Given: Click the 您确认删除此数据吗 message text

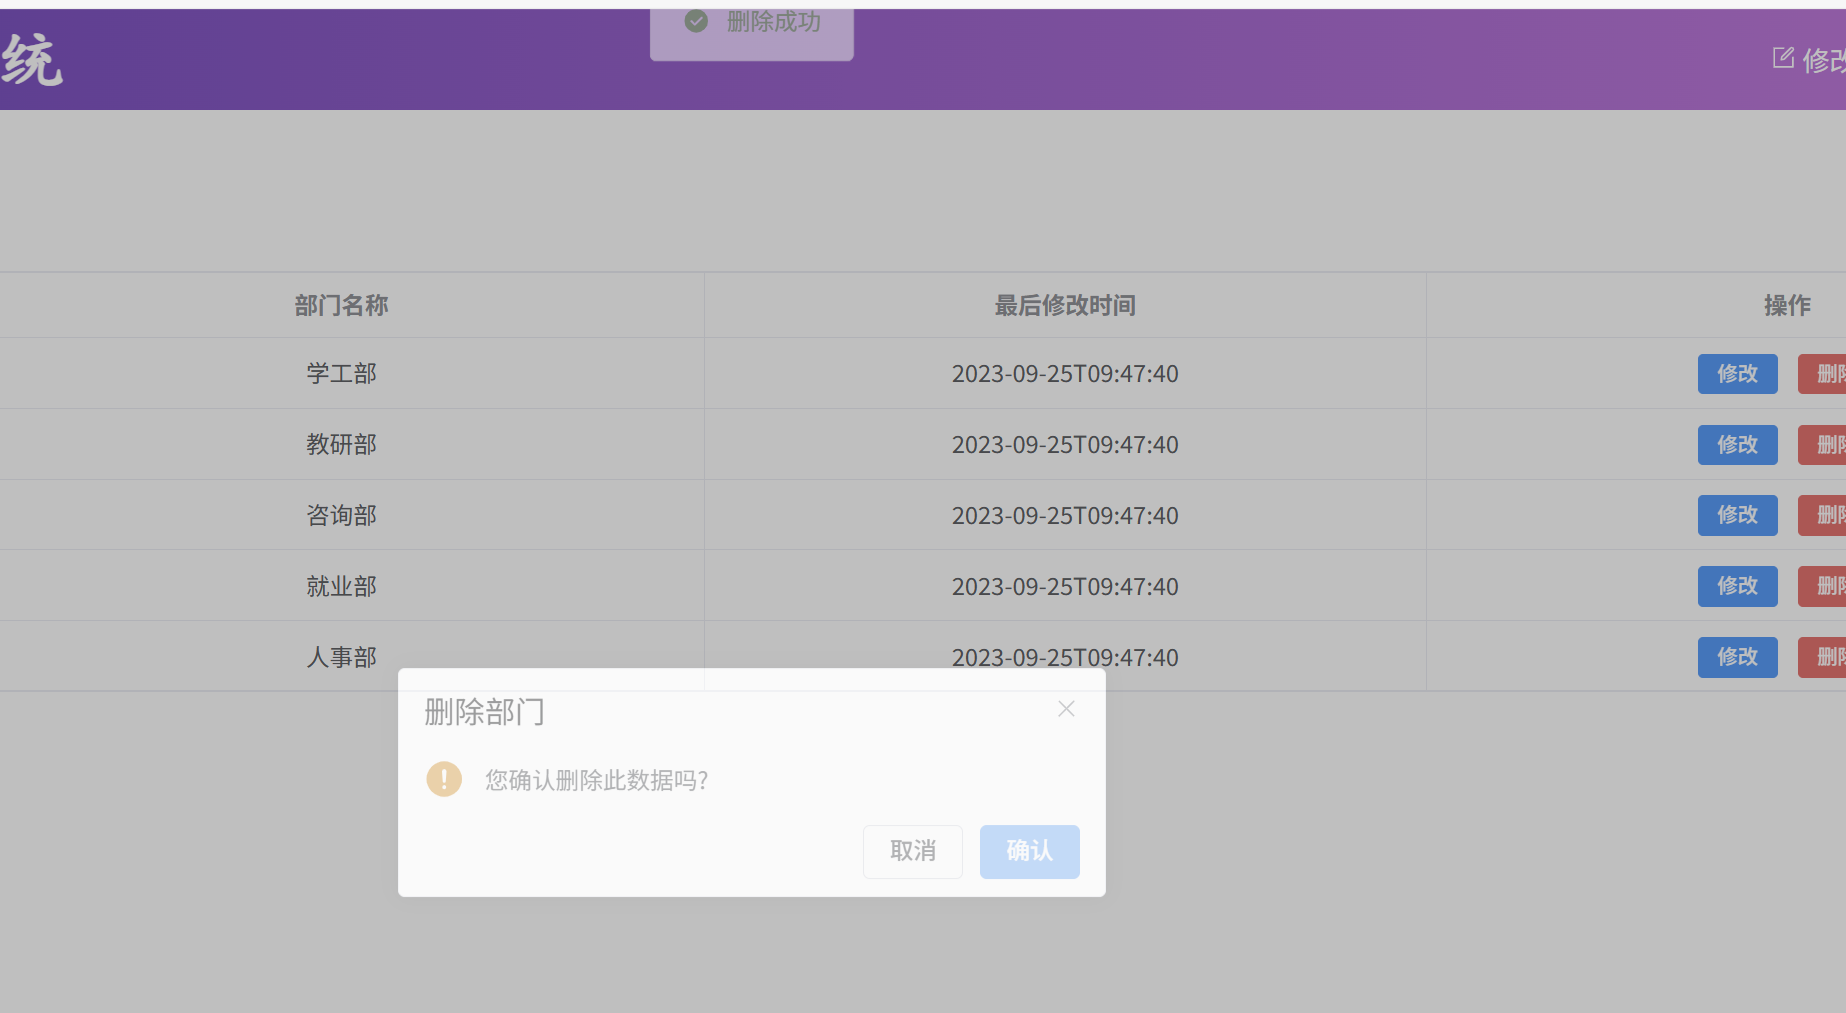Looking at the screenshot, I should click(x=597, y=780).
